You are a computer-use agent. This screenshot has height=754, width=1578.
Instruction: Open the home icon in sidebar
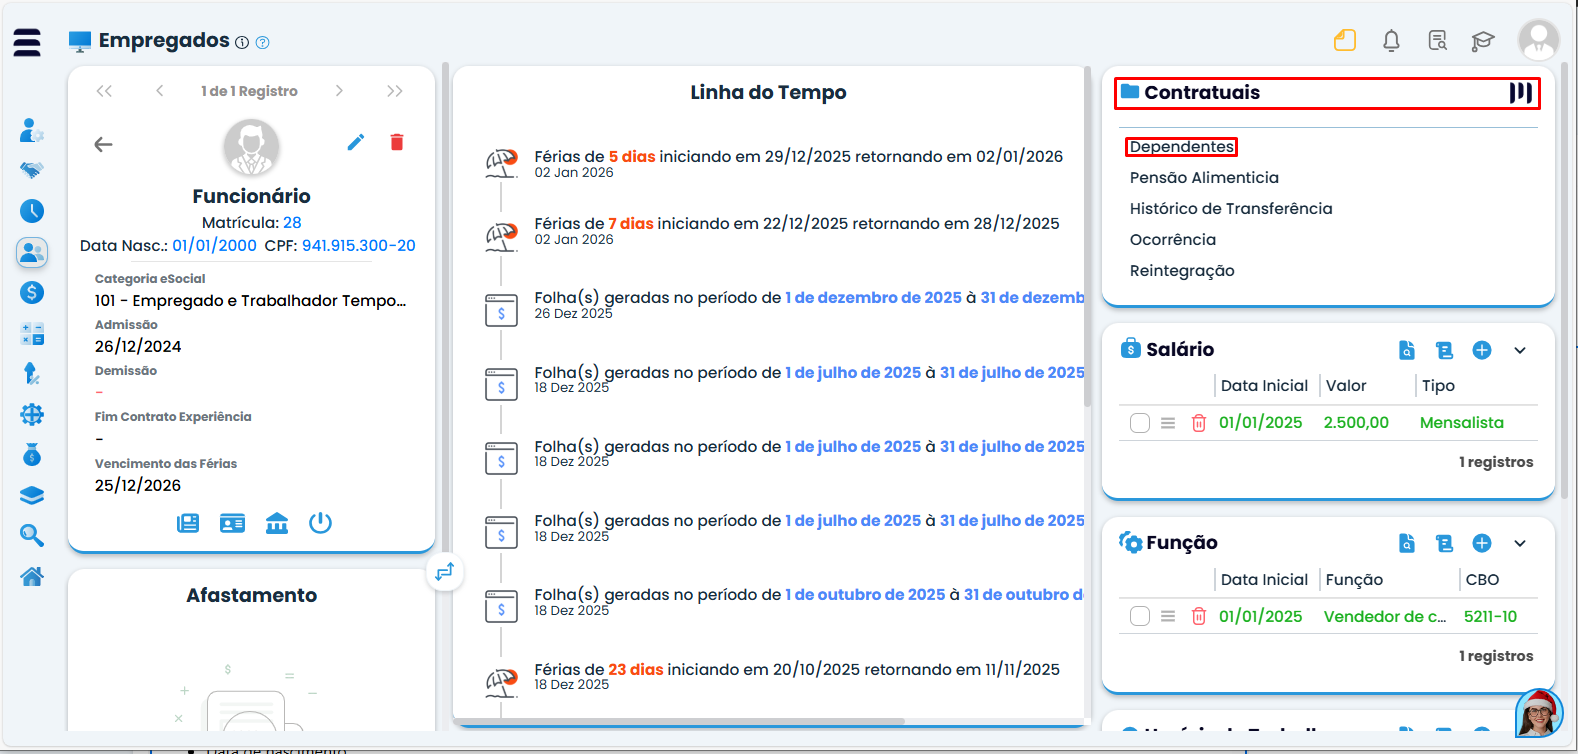(32, 576)
